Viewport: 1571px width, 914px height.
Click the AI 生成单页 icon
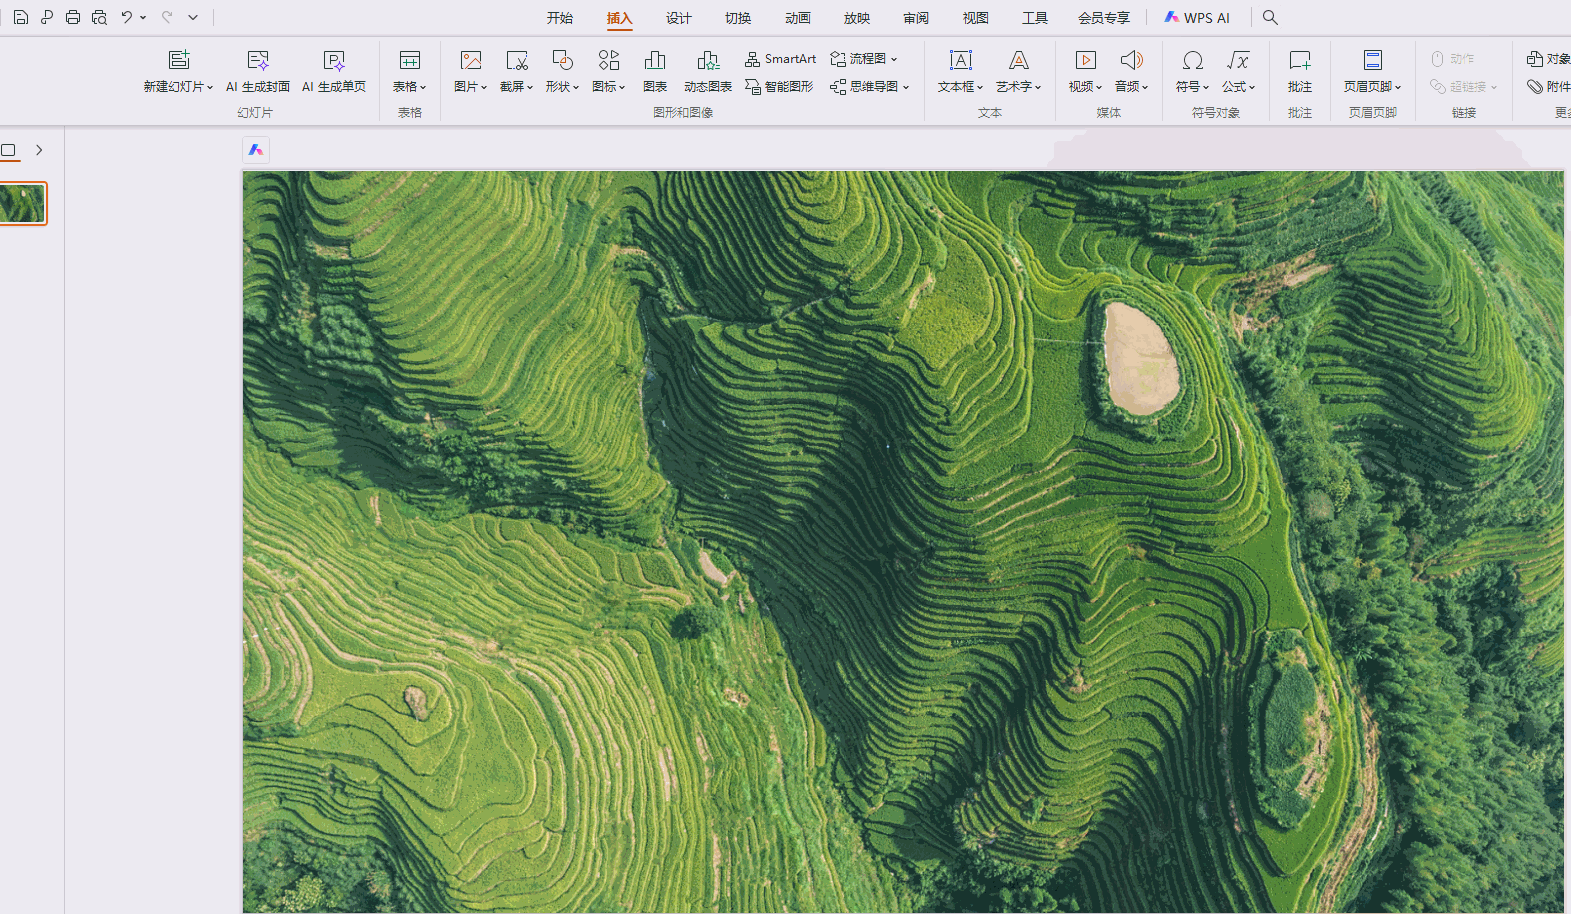coord(334,61)
